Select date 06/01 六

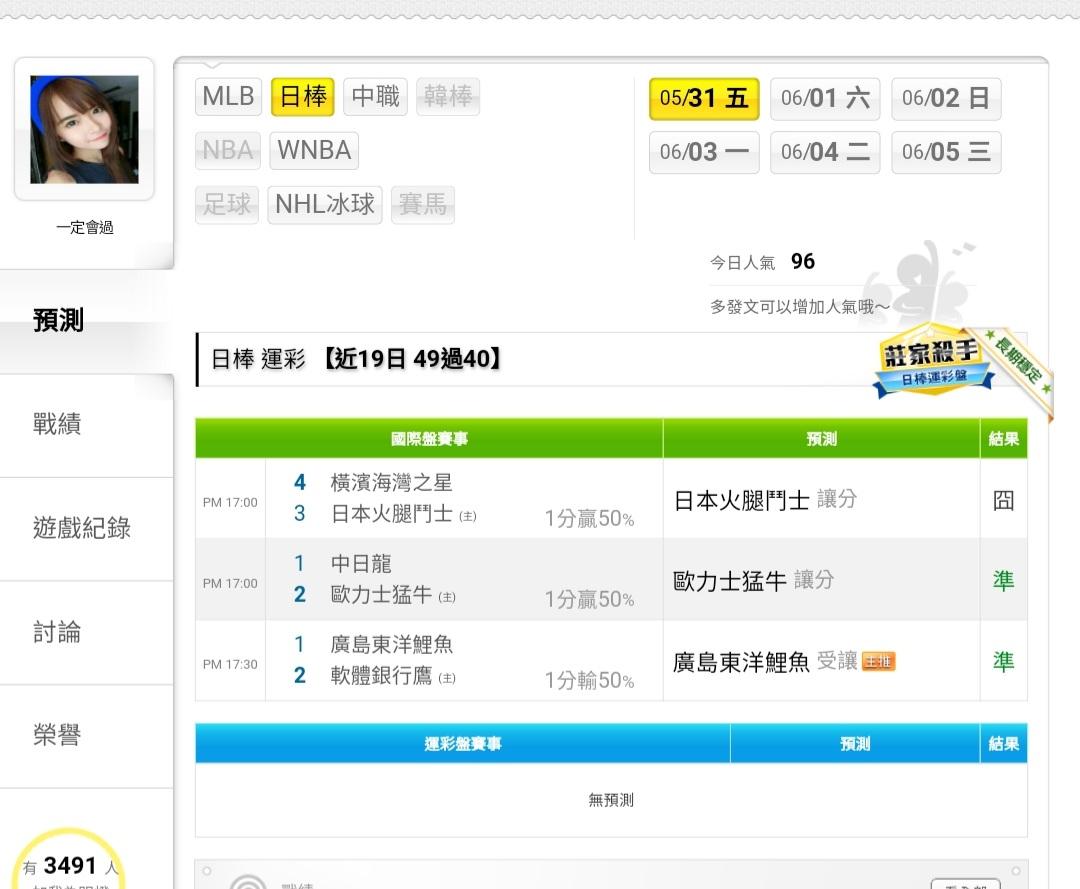coord(825,98)
